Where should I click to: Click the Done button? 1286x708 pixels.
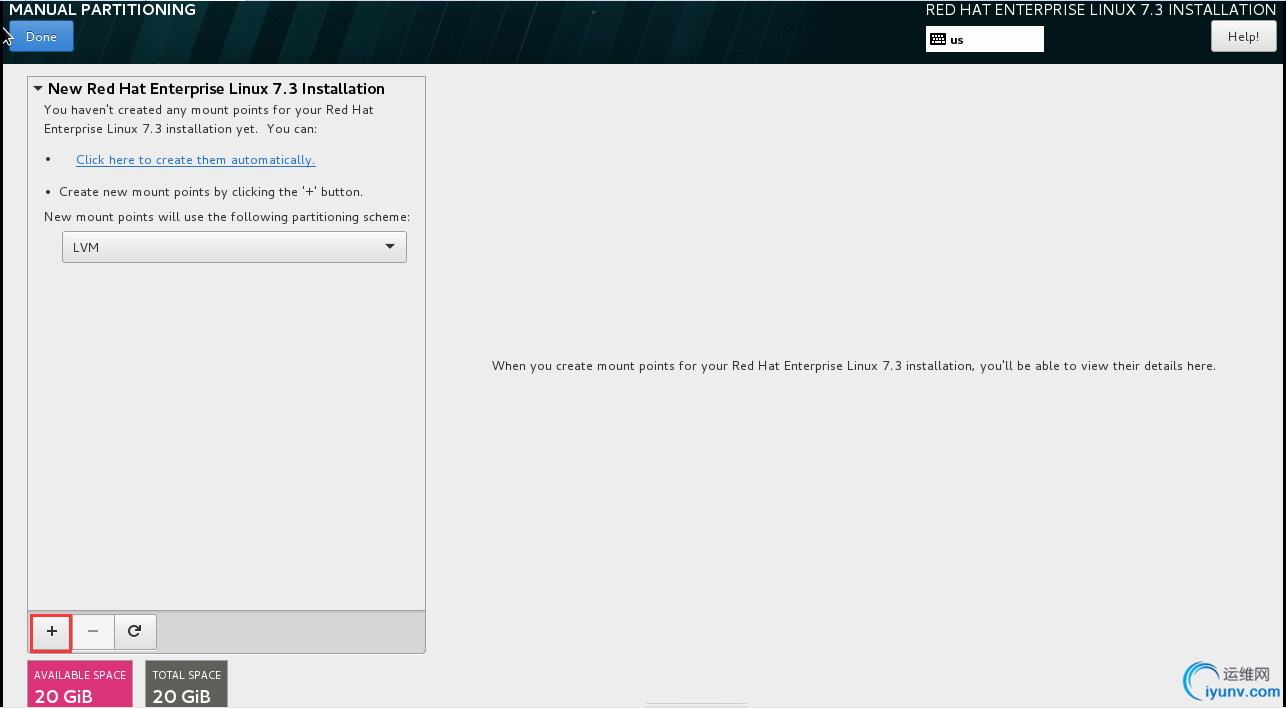click(41, 37)
